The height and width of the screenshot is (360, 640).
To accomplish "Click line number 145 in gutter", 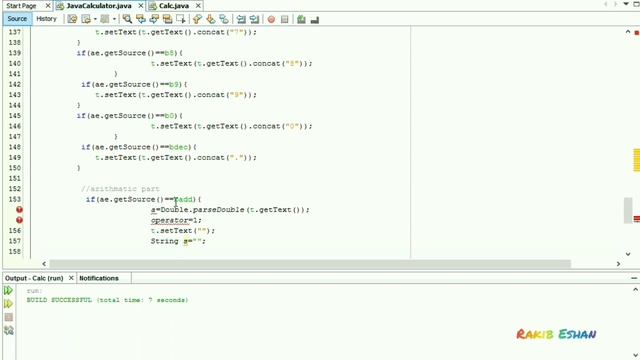I will (x=15, y=116).
